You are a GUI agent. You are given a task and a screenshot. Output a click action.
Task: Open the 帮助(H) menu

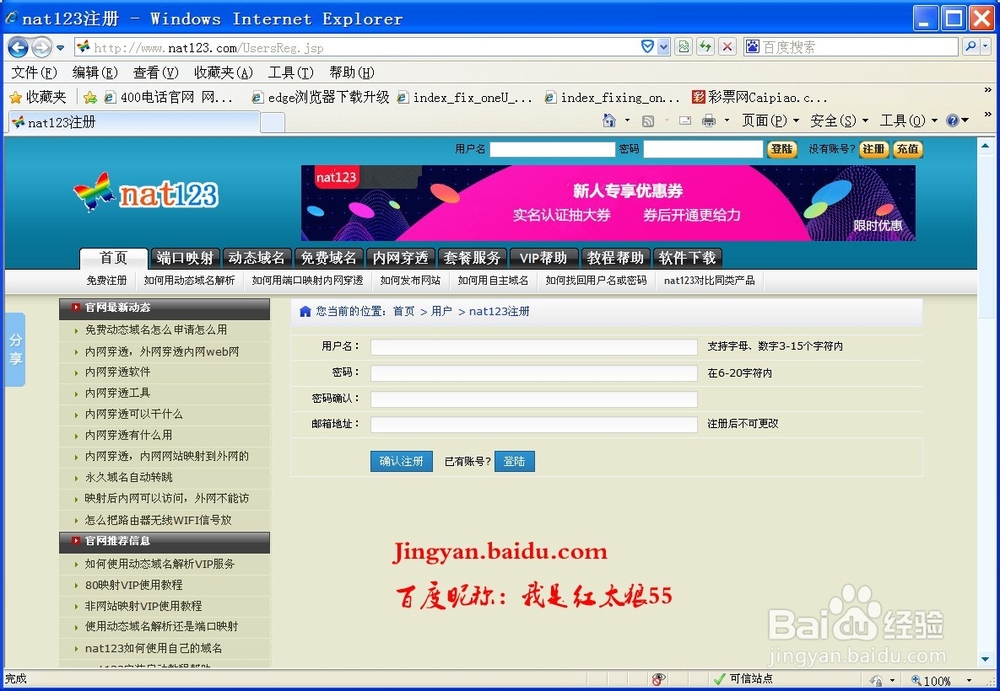tap(352, 73)
